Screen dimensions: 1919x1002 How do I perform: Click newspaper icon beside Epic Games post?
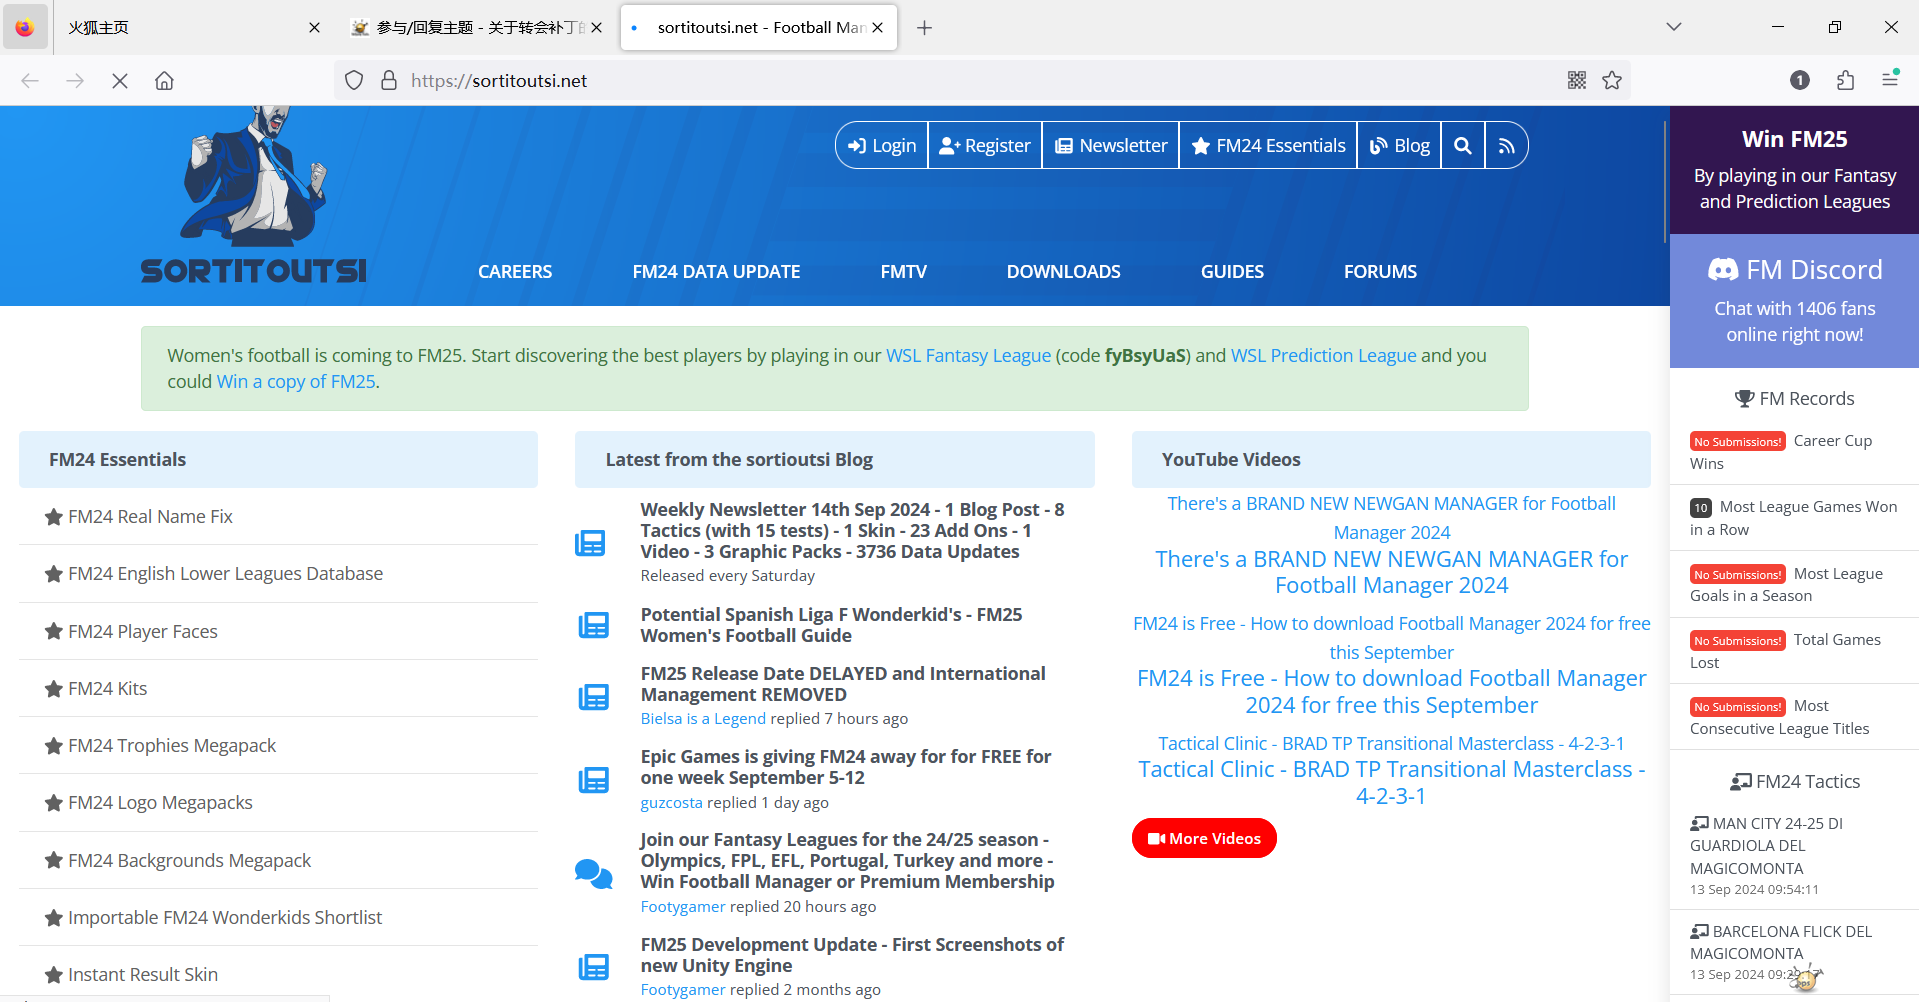click(x=593, y=780)
